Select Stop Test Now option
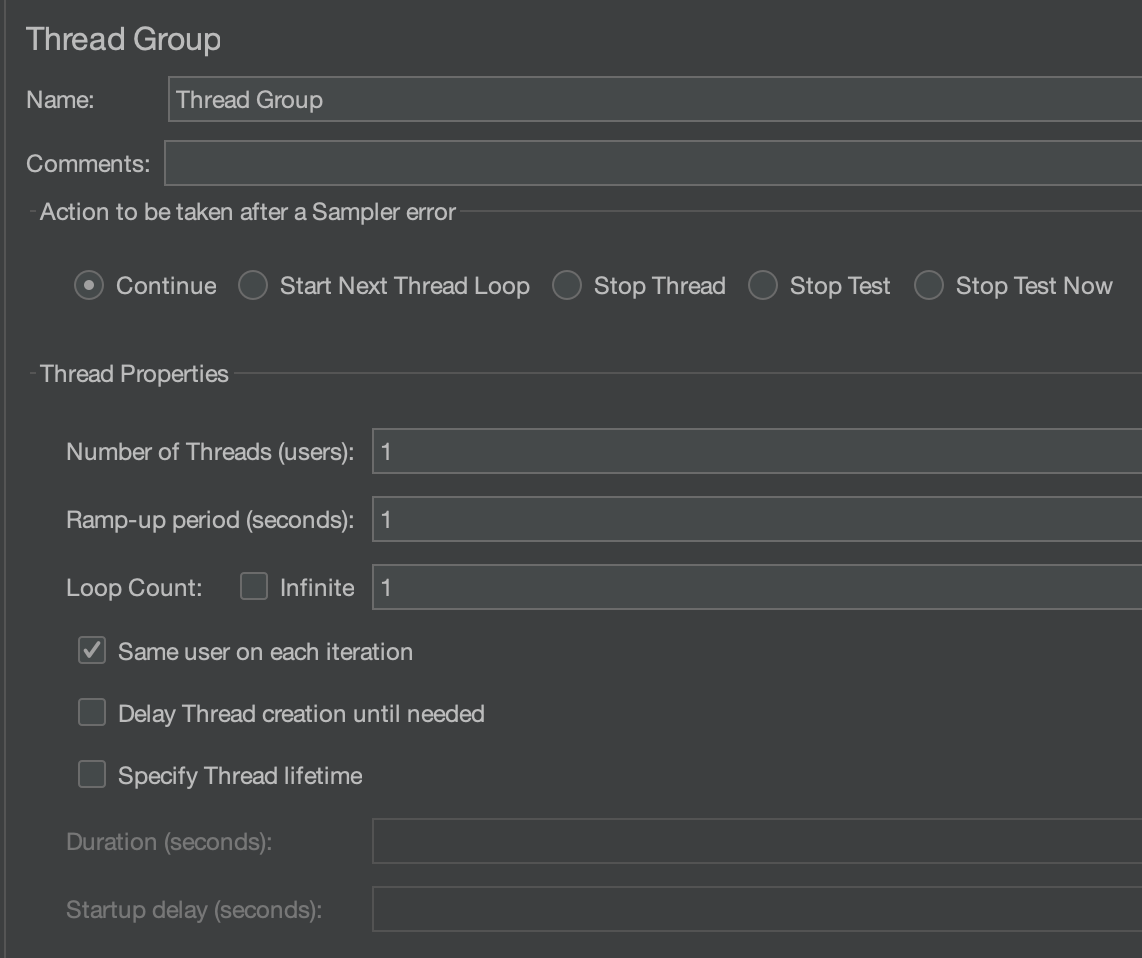The width and height of the screenshot is (1142, 958). coord(929,286)
